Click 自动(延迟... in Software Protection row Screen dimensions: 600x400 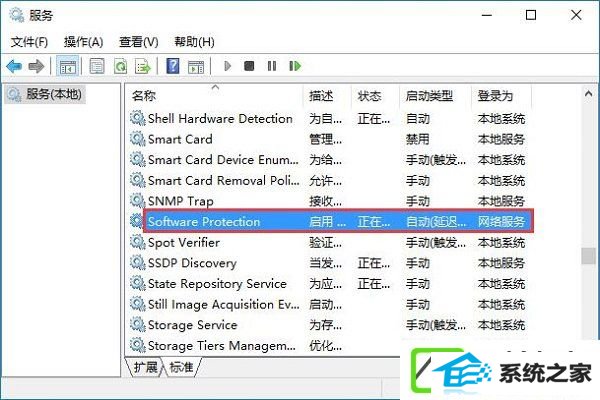[436, 222]
